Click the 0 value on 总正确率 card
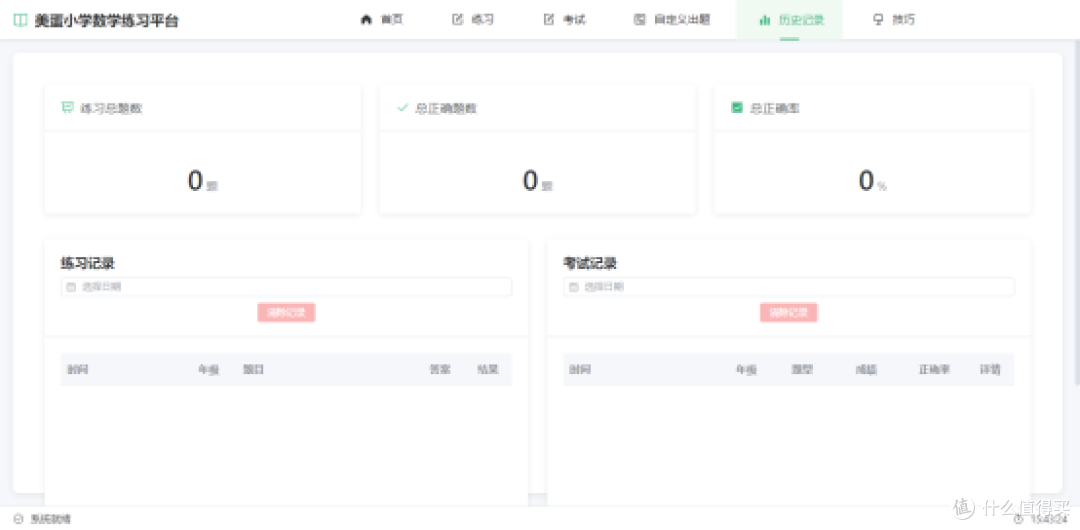The height and width of the screenshot is (530, 1080). (x=866, y=181)
